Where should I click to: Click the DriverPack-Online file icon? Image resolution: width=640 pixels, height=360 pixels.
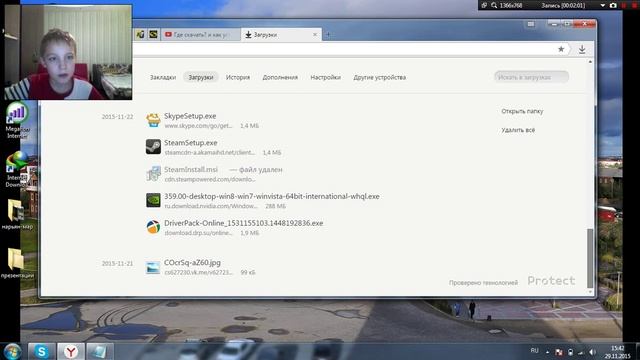tap(153, 227)
